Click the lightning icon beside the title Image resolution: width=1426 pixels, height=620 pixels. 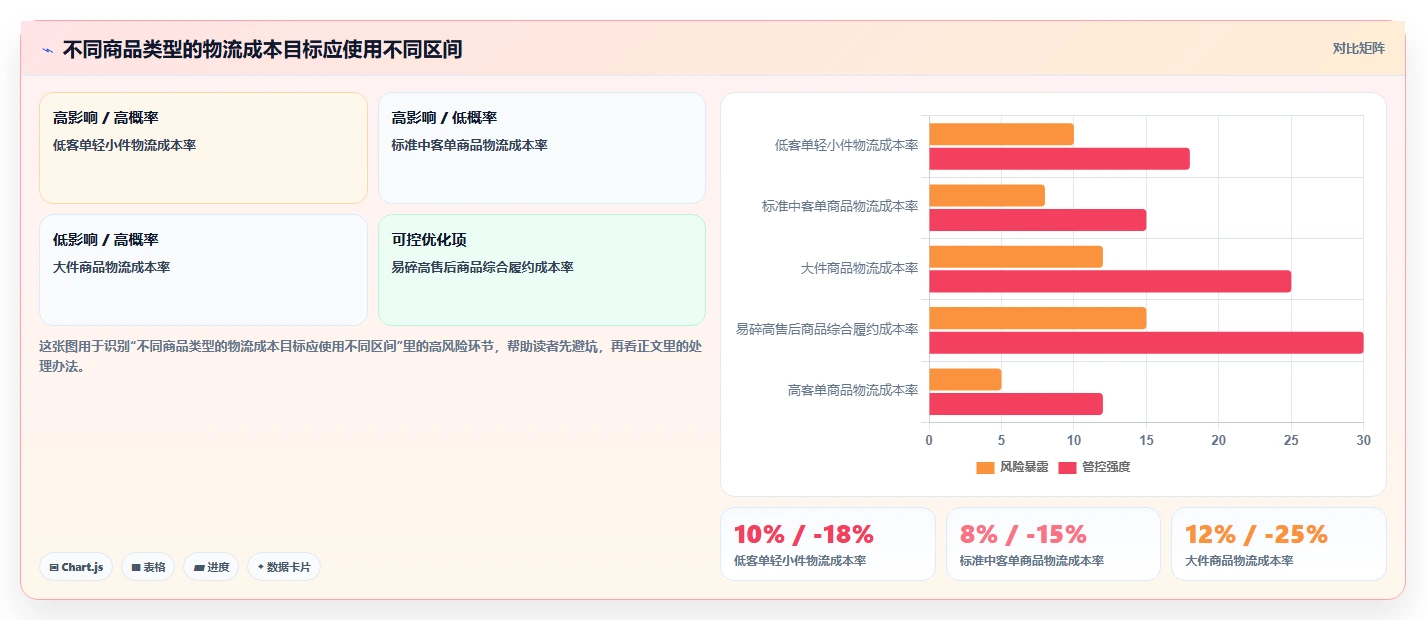tap(48, 50)
